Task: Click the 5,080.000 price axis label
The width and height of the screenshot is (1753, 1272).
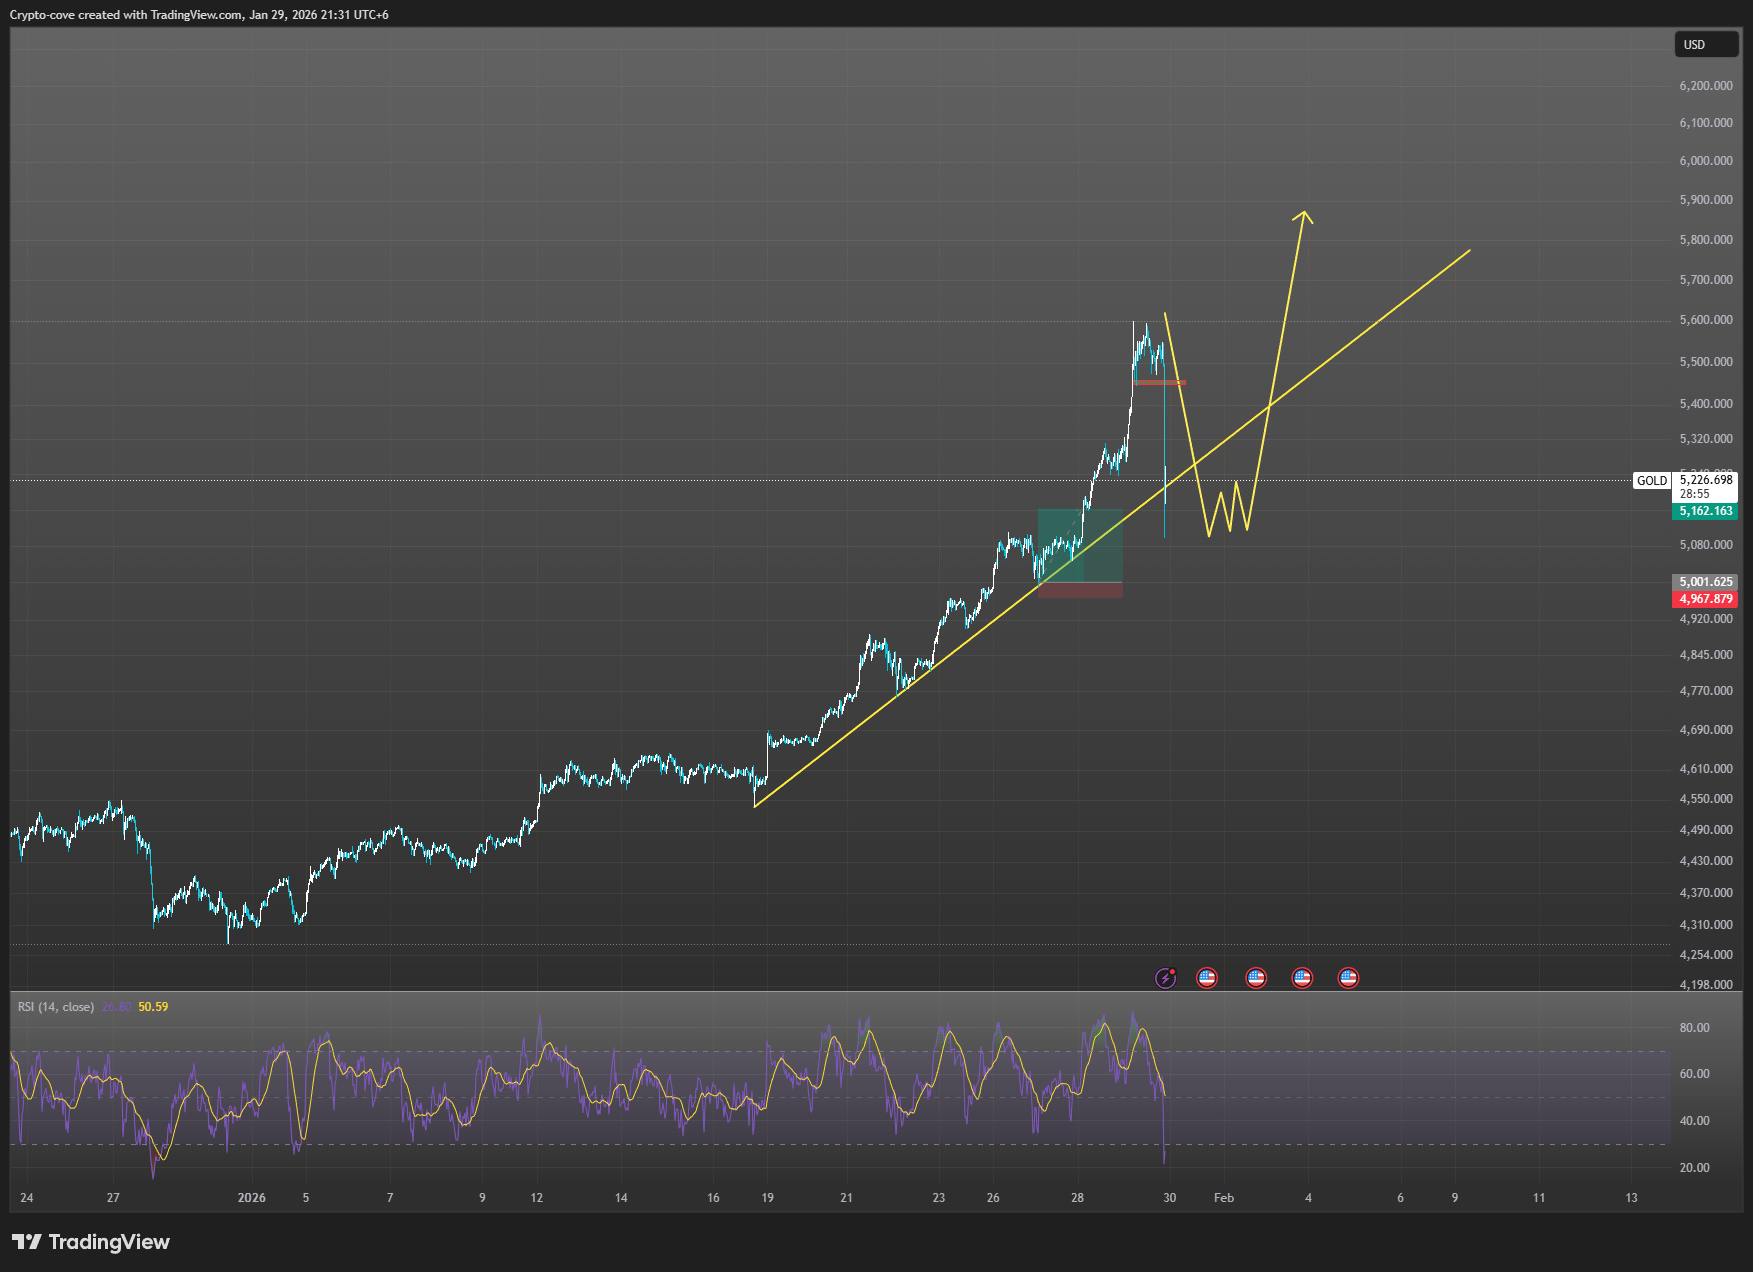Action: pyautogui.click(x=1706, y=545)
